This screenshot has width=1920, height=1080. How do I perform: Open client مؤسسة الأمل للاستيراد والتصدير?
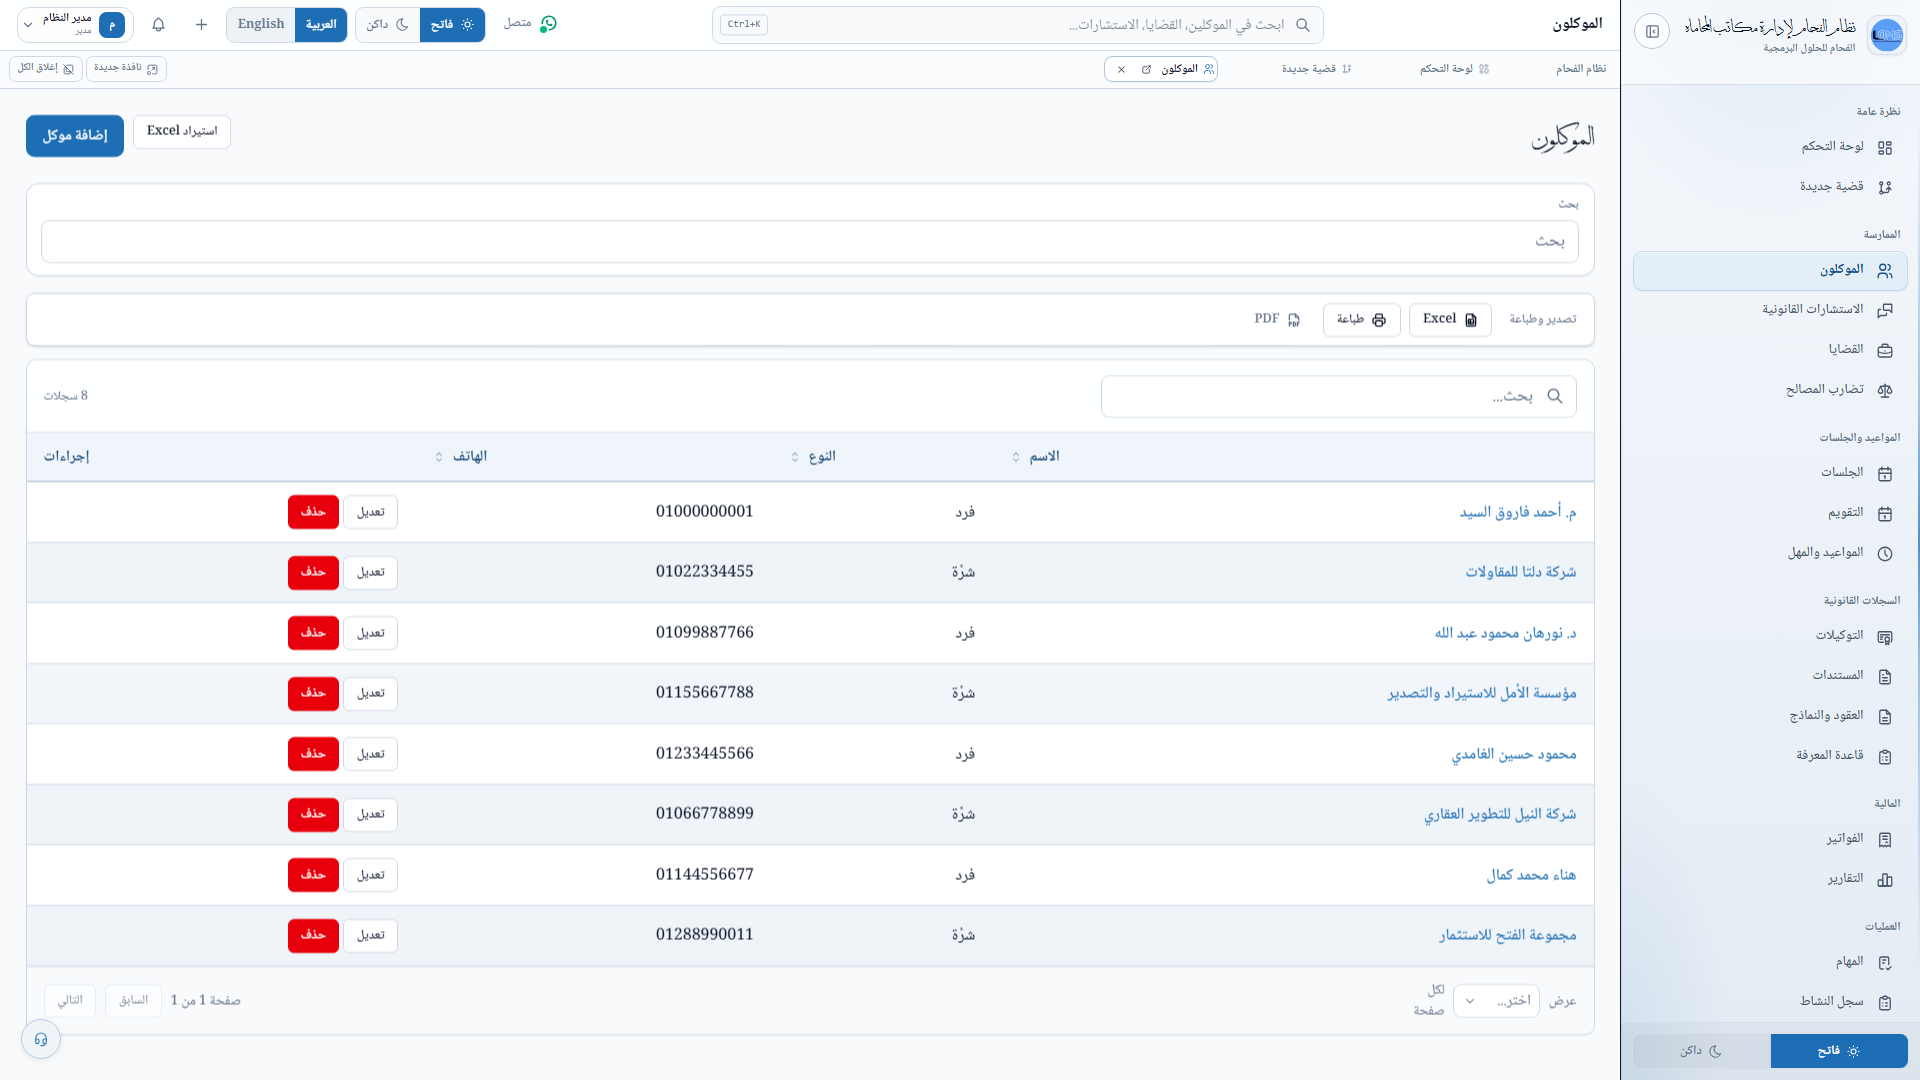(1482, 694)
